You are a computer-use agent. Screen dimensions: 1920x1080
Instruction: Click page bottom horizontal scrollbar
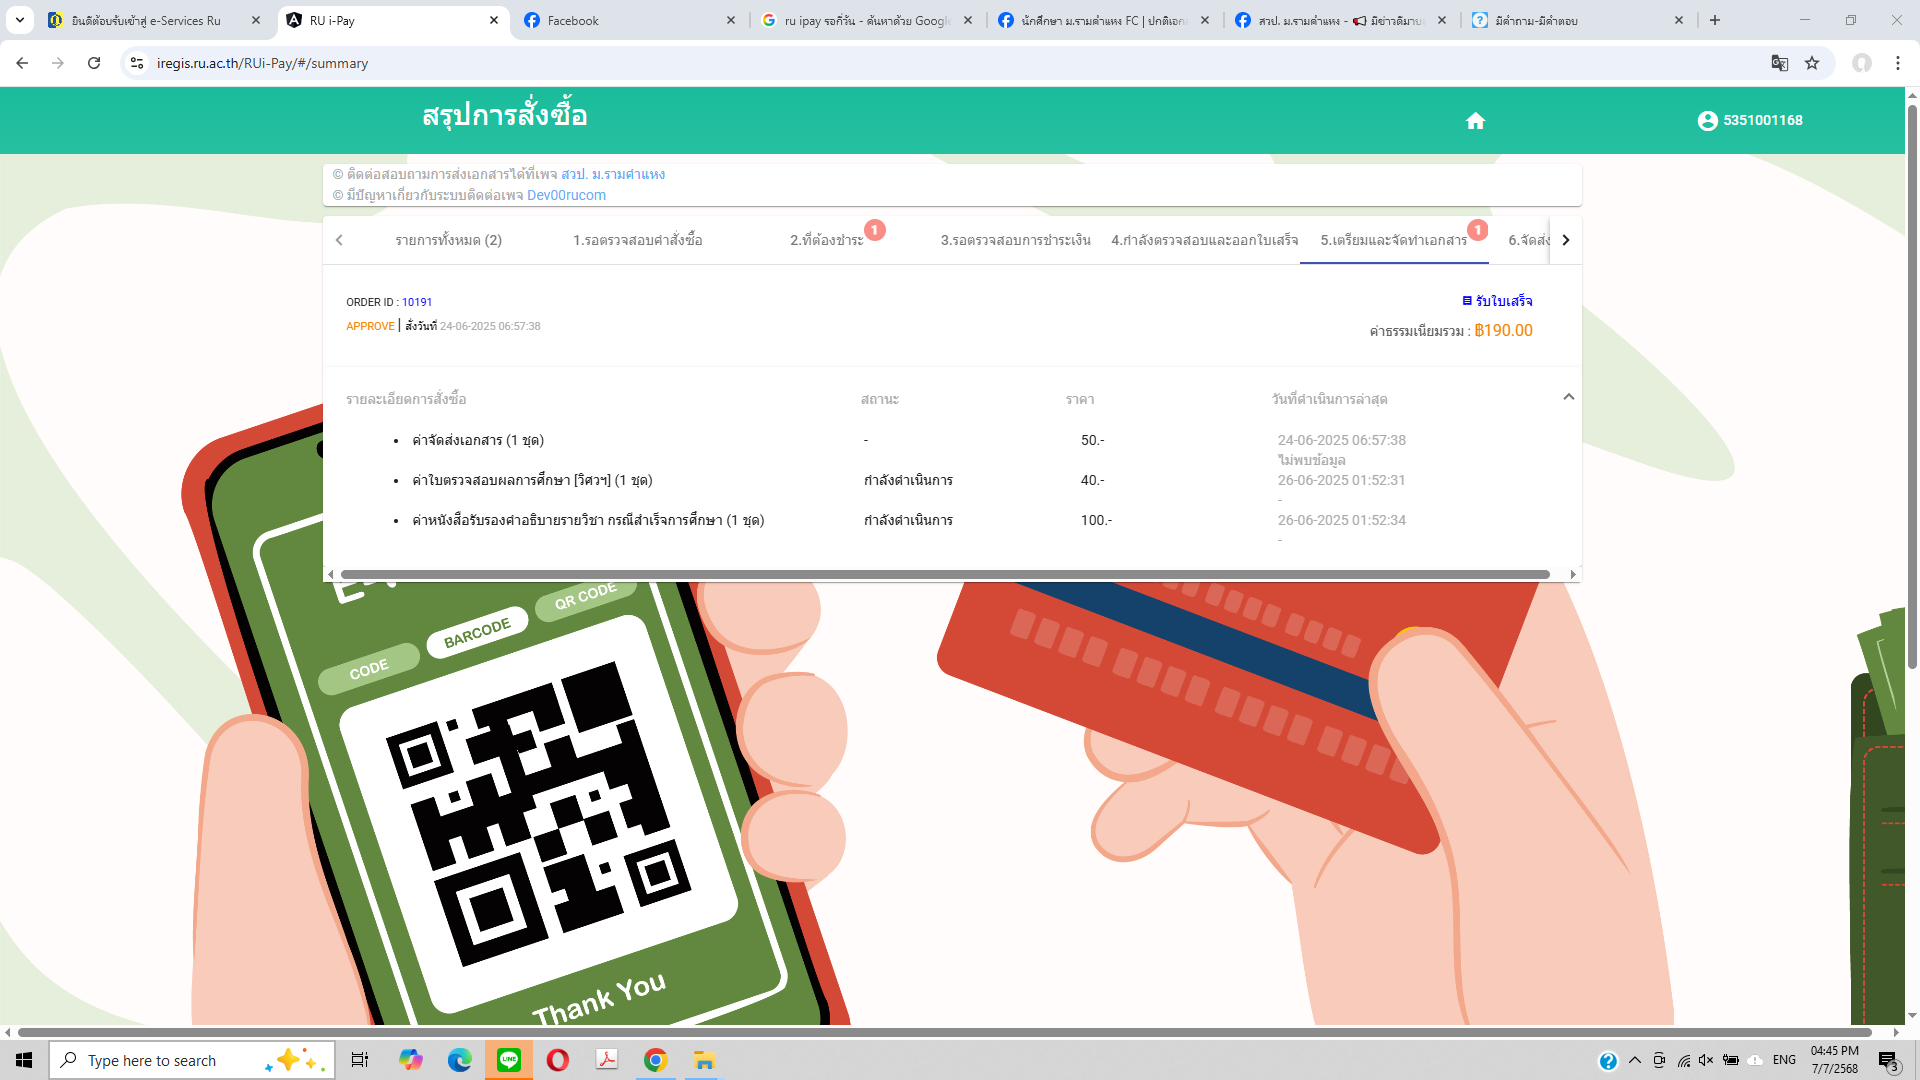pyautogui.click(x=945, y=1032)
